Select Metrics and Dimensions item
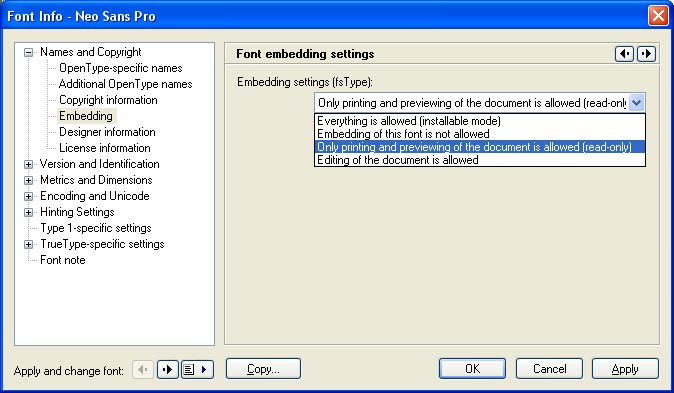Image resolution: width=674 pixels, height=393 pixels. click(96, 180)
